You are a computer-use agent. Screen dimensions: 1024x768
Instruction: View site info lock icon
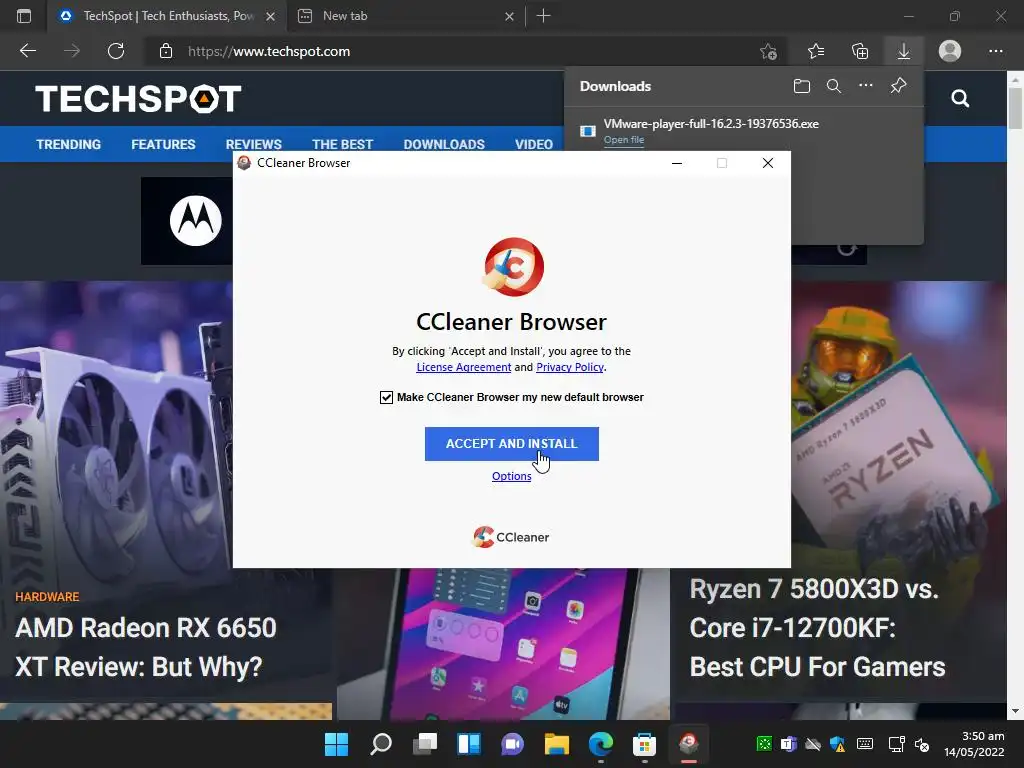click(x=166, y=51)
